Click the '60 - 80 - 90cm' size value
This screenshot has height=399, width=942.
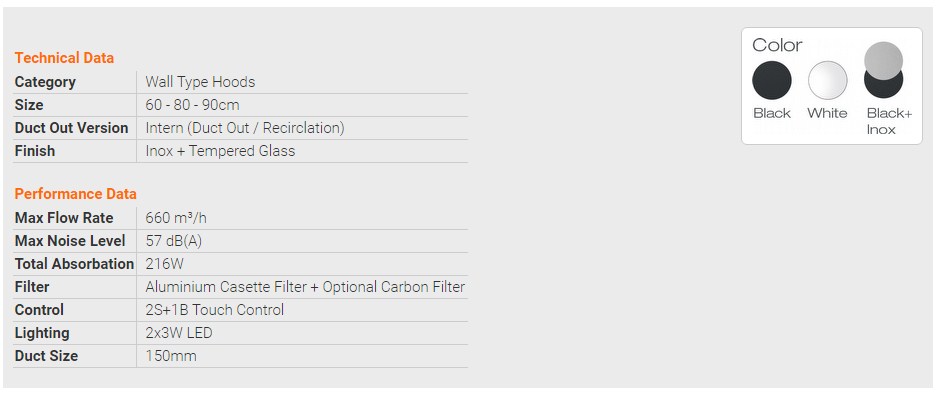point(192,105)
